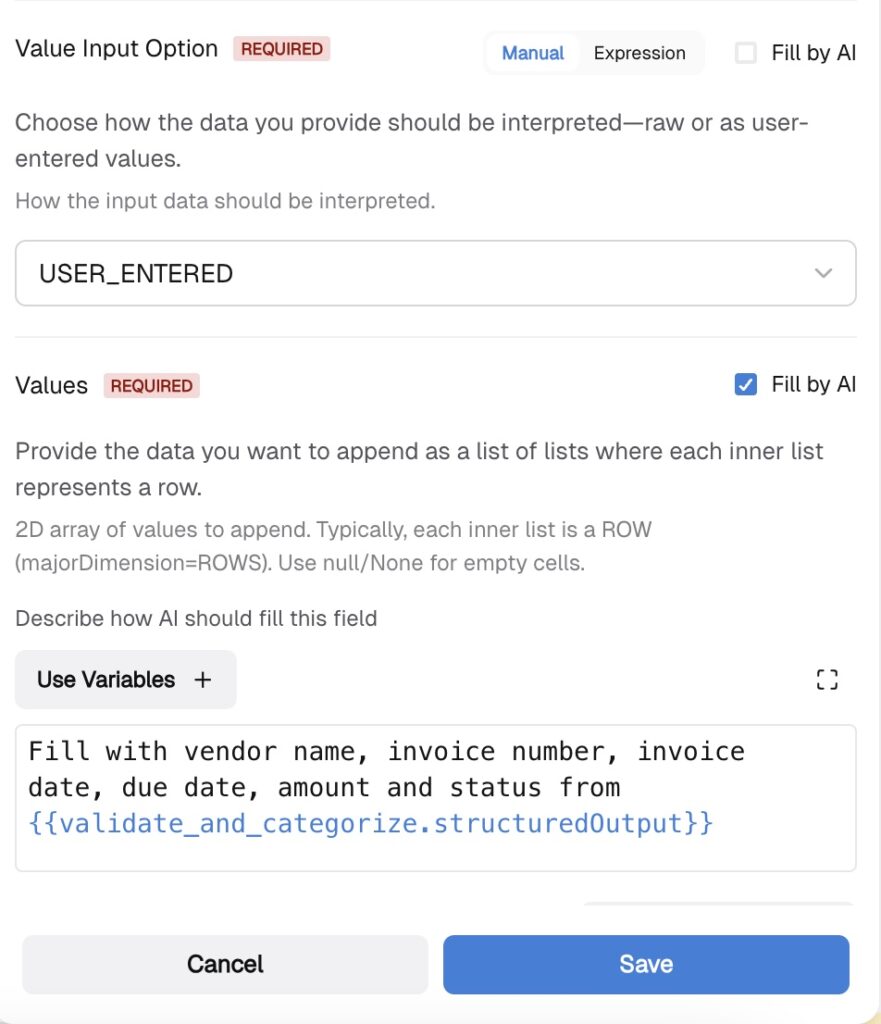Select the Manual tab
The width and height of the screenshot is (881, 1024).
tap(532, 53)
